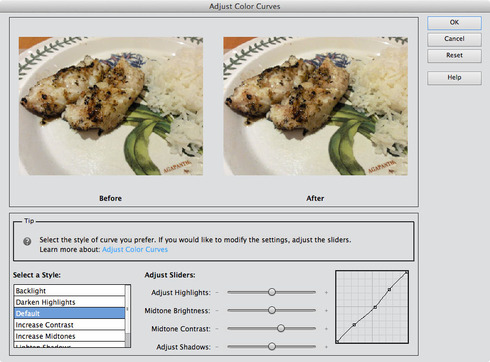Click the Reset button
This screenshot has height=362, width=490.
coord(454,56)
